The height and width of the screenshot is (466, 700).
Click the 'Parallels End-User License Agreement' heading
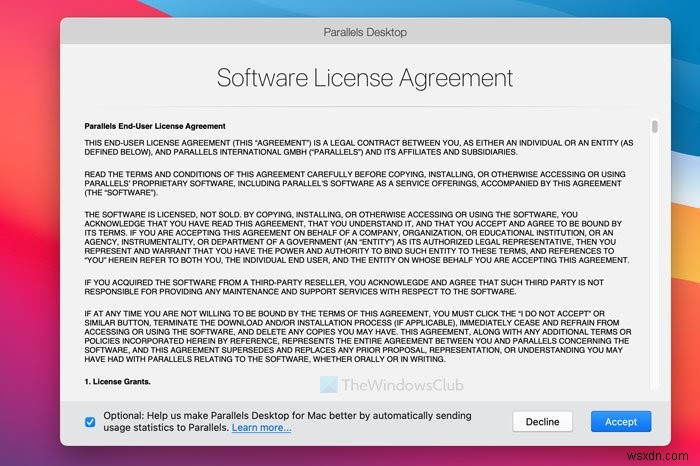coord(155,126)
